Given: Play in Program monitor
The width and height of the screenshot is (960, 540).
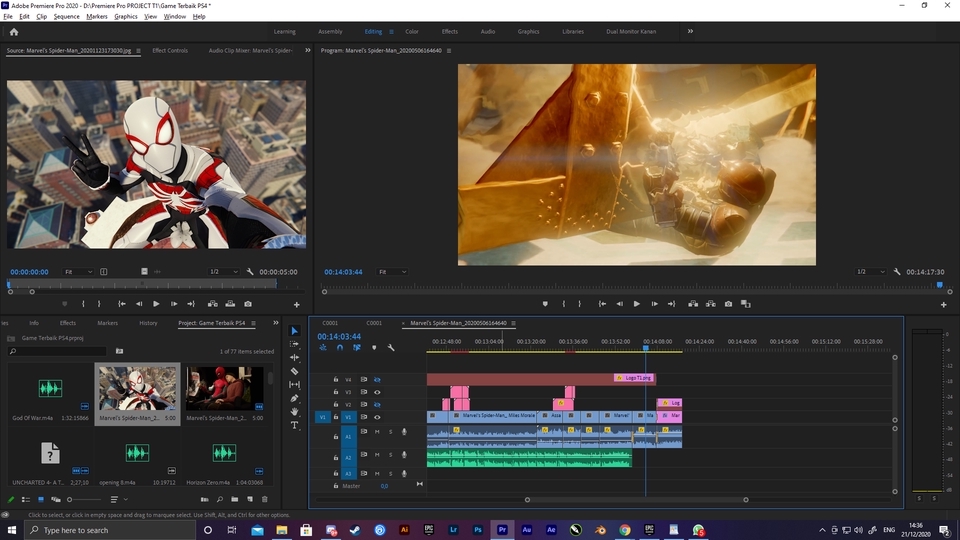Looking at the screenshot, I should pos(637,304).
